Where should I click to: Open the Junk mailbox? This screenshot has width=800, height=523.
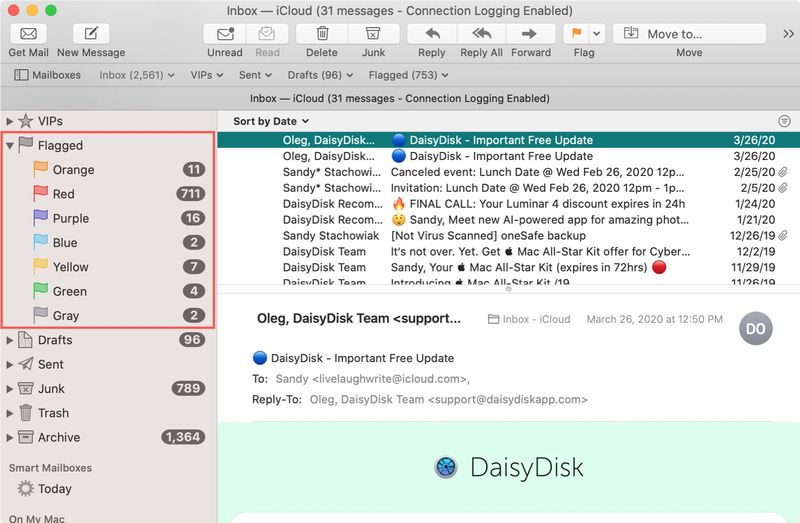coord(109,388)
